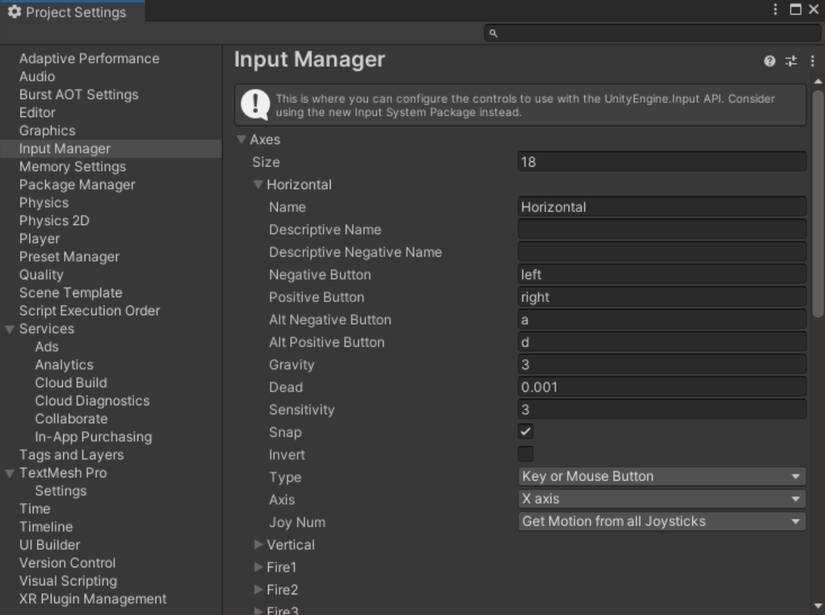Collapse the Horizontal axis foldout
825x615 pixels.
259,185
